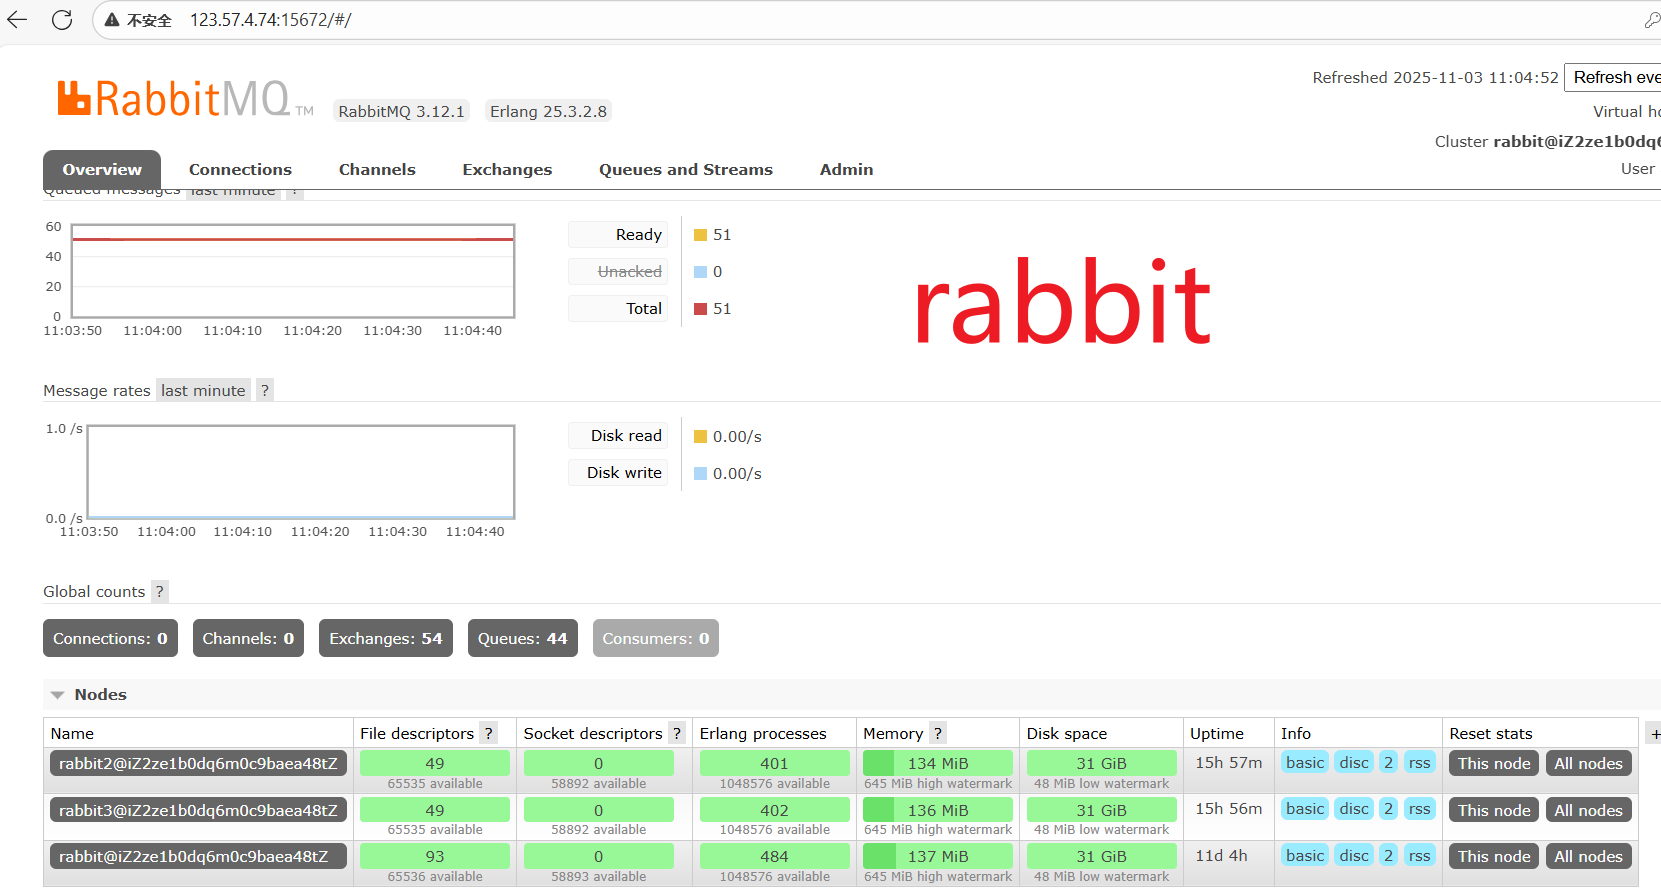Image resolution: width=1661 pixels, height=890 pixels.
Task: Open the refresh interval dropdown
Action: [x=1612, y=77]
